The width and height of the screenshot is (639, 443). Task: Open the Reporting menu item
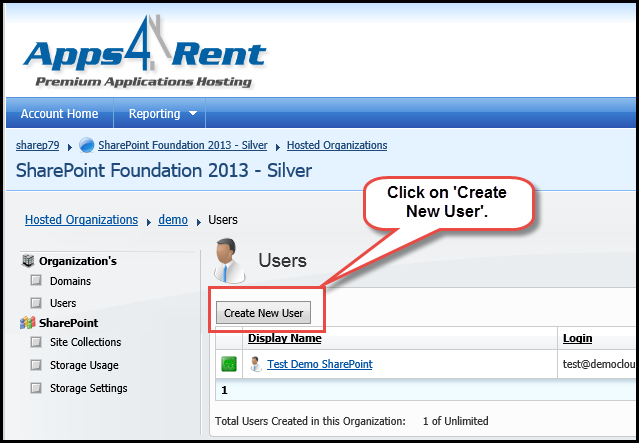click(154, 114)
